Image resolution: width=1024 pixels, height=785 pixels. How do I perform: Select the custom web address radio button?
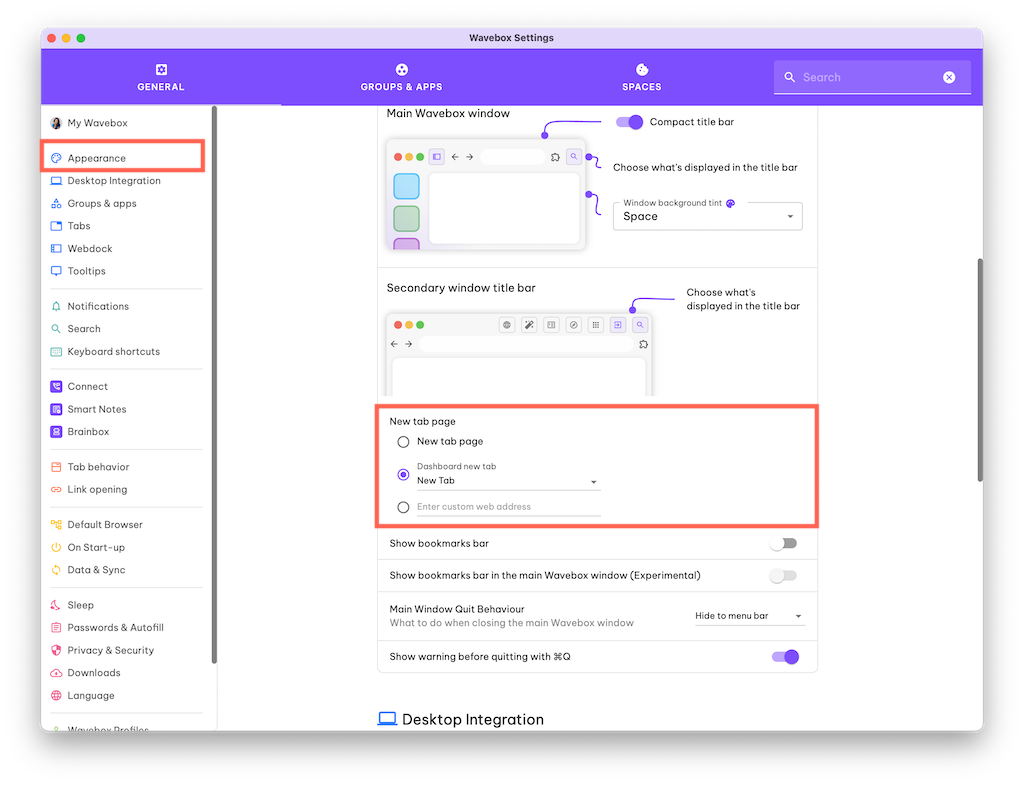pyautogui.click(x=404, y=507)
